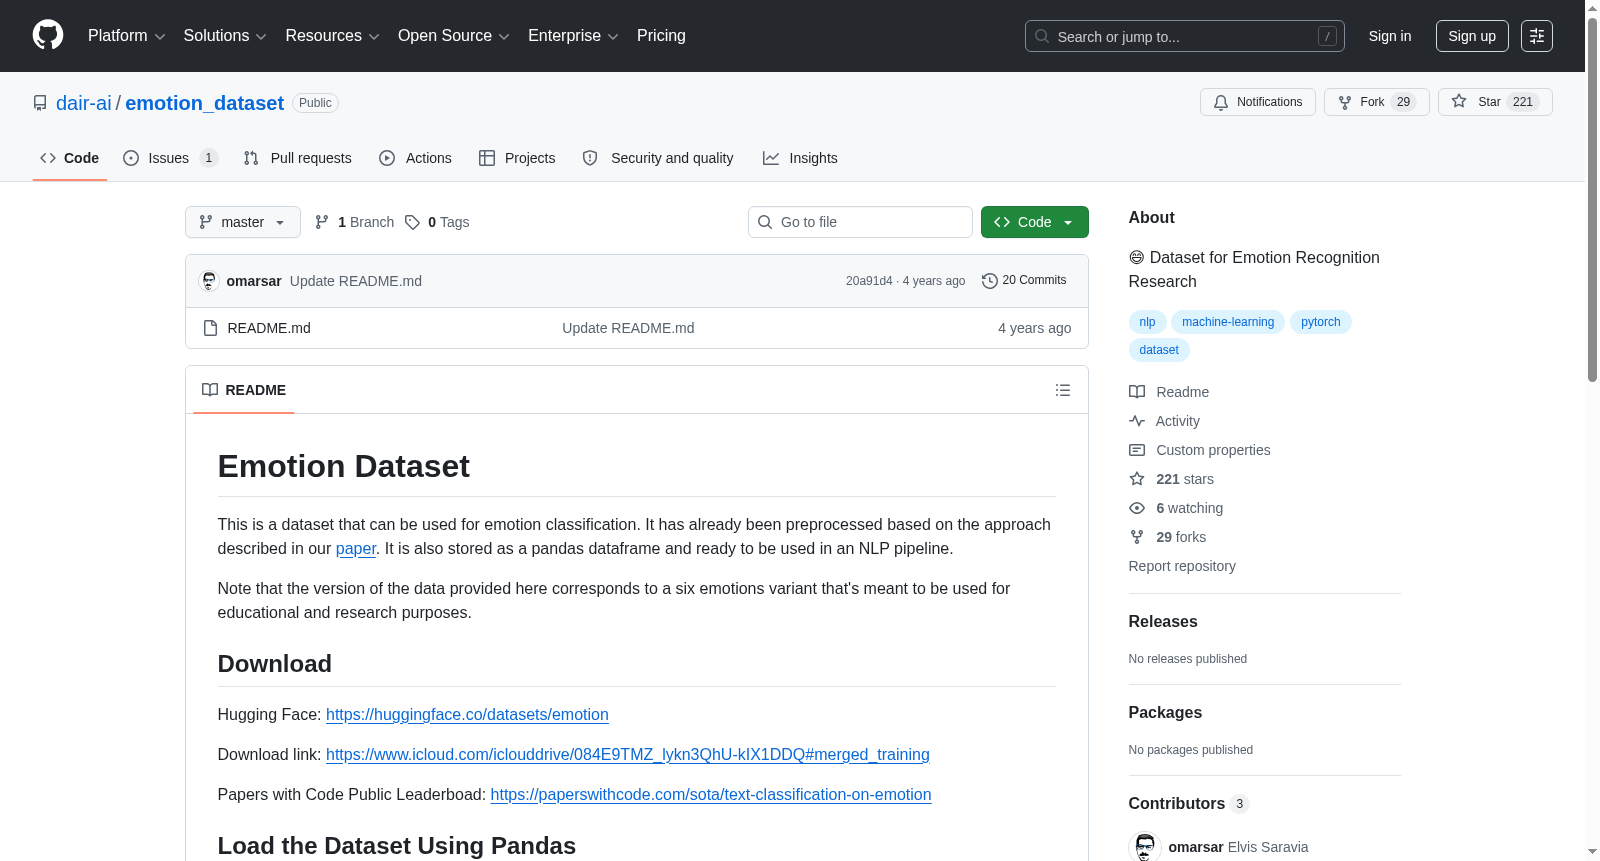Click the Search or jump to field
This screenshot has width=1600, height=861.
point(1185,36)
